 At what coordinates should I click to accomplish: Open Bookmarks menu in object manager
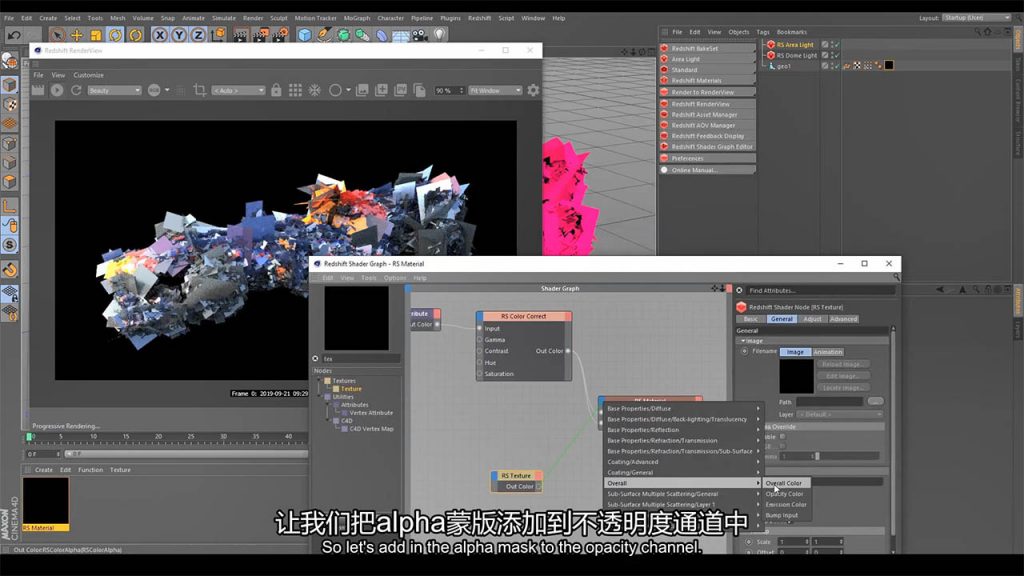click(792, 32)
